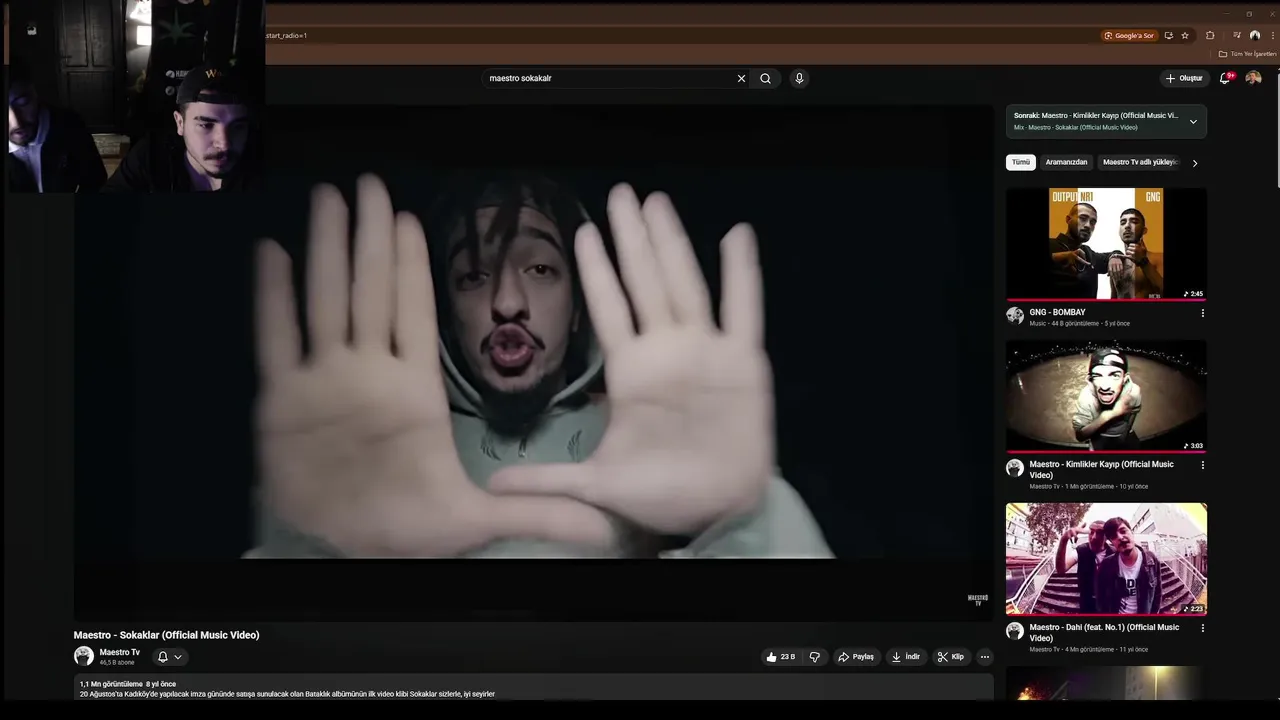Open more actions ellipsis below video
This screenshot has width=1280, height=720.
pos(985,657)
